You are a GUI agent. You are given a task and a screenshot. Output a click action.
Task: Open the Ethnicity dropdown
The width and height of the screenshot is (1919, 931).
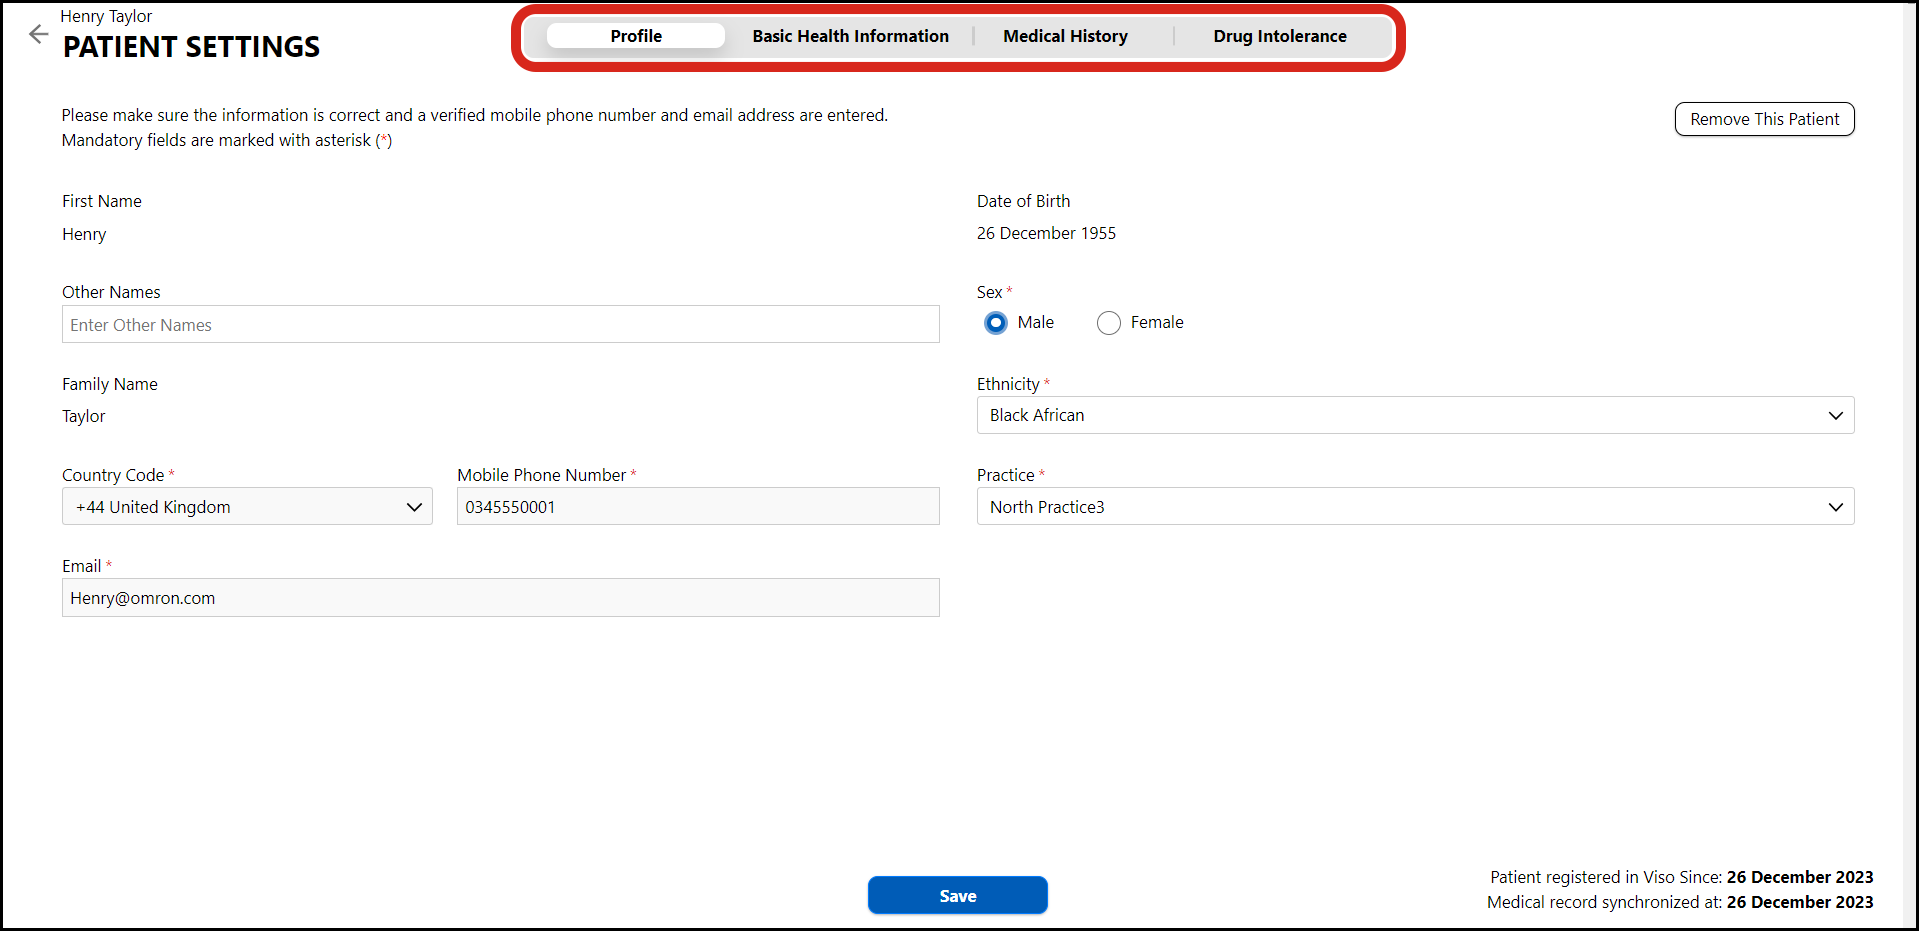pos(1414,415)
